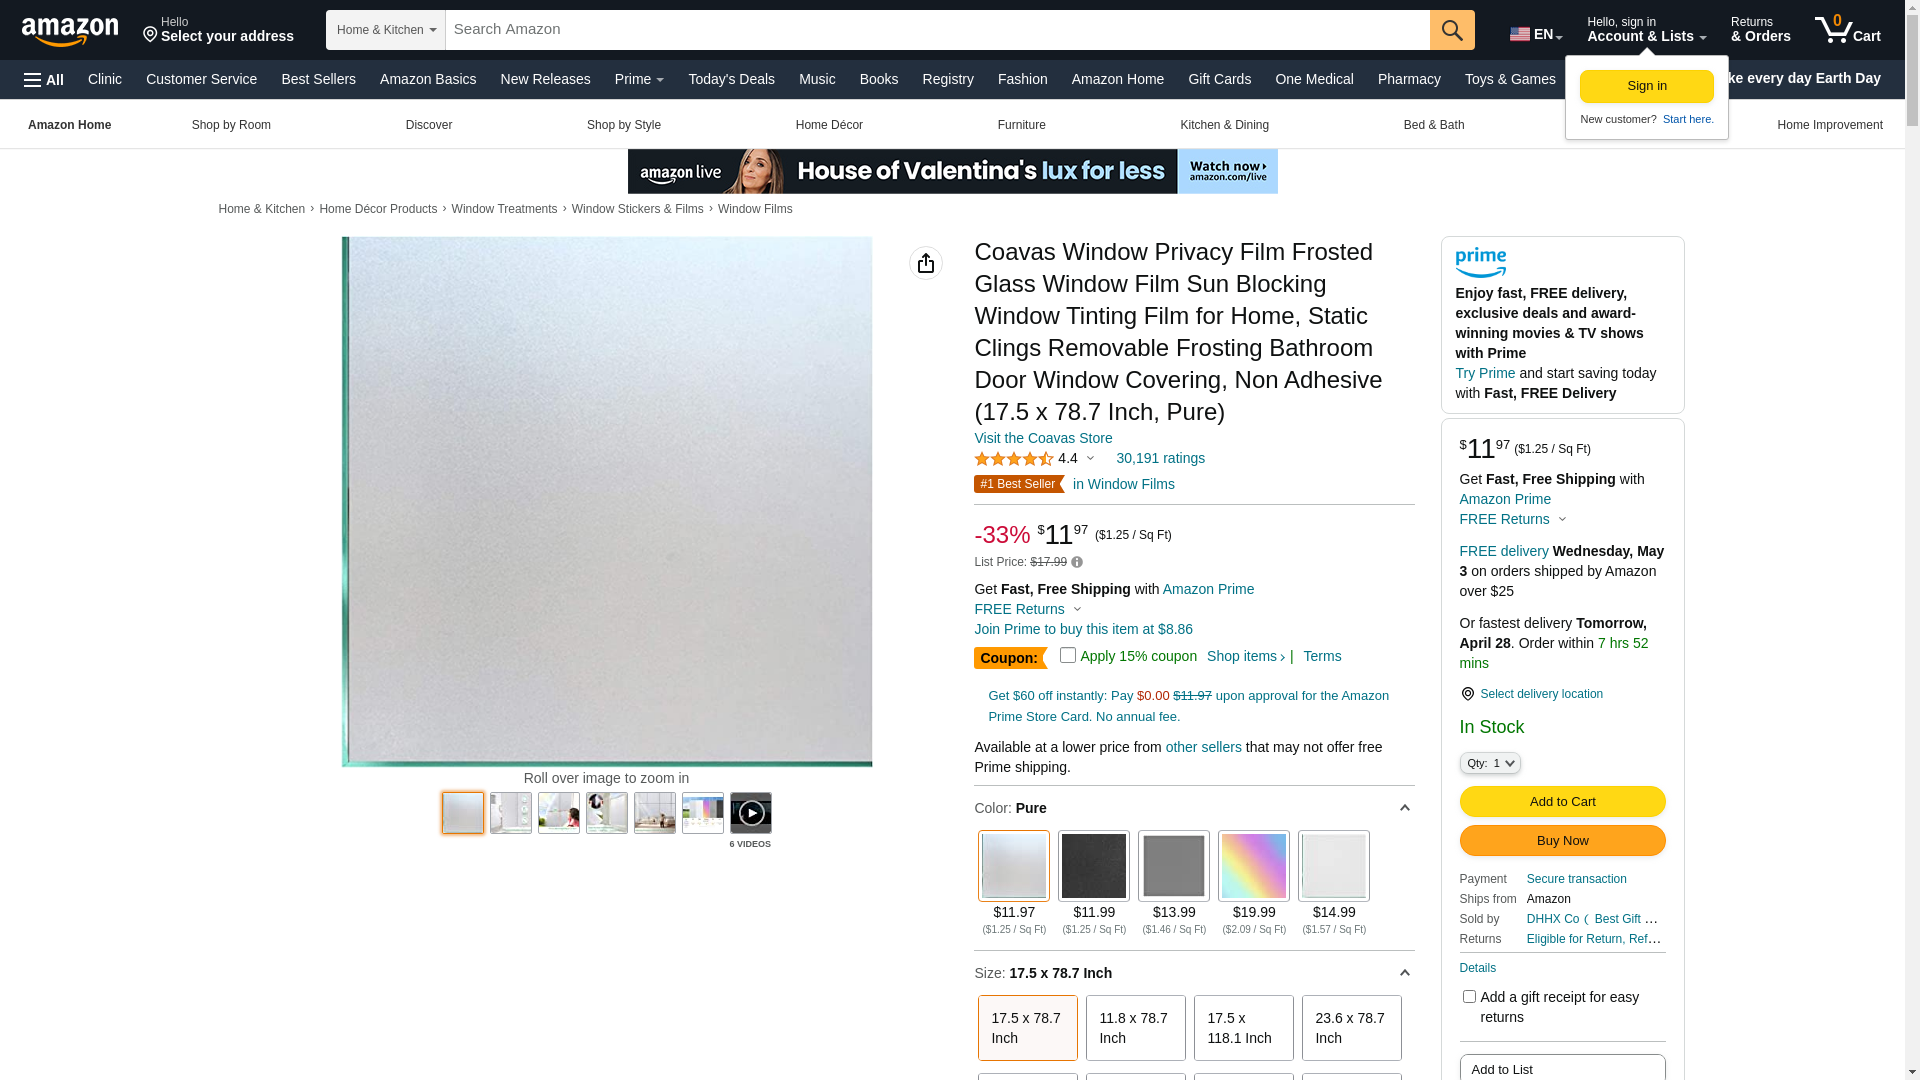Screen dimensions: 1920x1080
Task: Click the search magnifier button
Action: [x=1452, y=30]
